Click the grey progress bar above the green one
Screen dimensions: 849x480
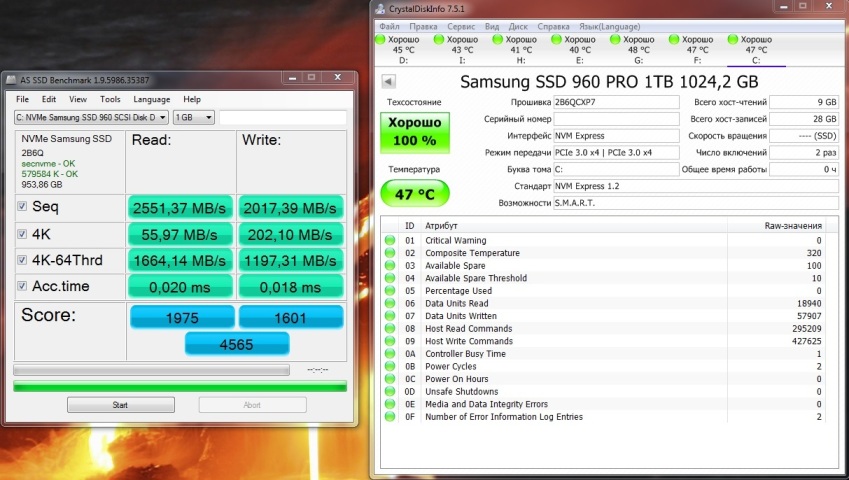pos(152,370)
